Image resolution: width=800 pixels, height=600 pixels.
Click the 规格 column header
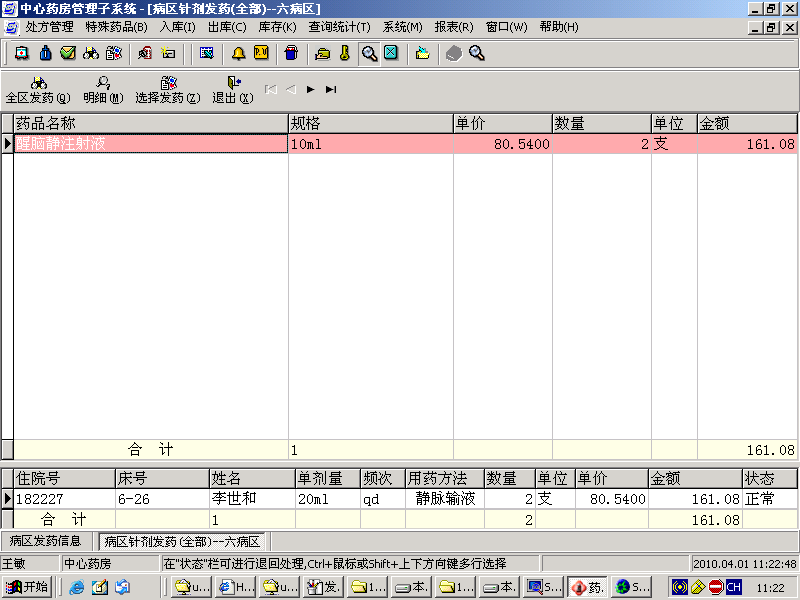[x=371, y=123]
